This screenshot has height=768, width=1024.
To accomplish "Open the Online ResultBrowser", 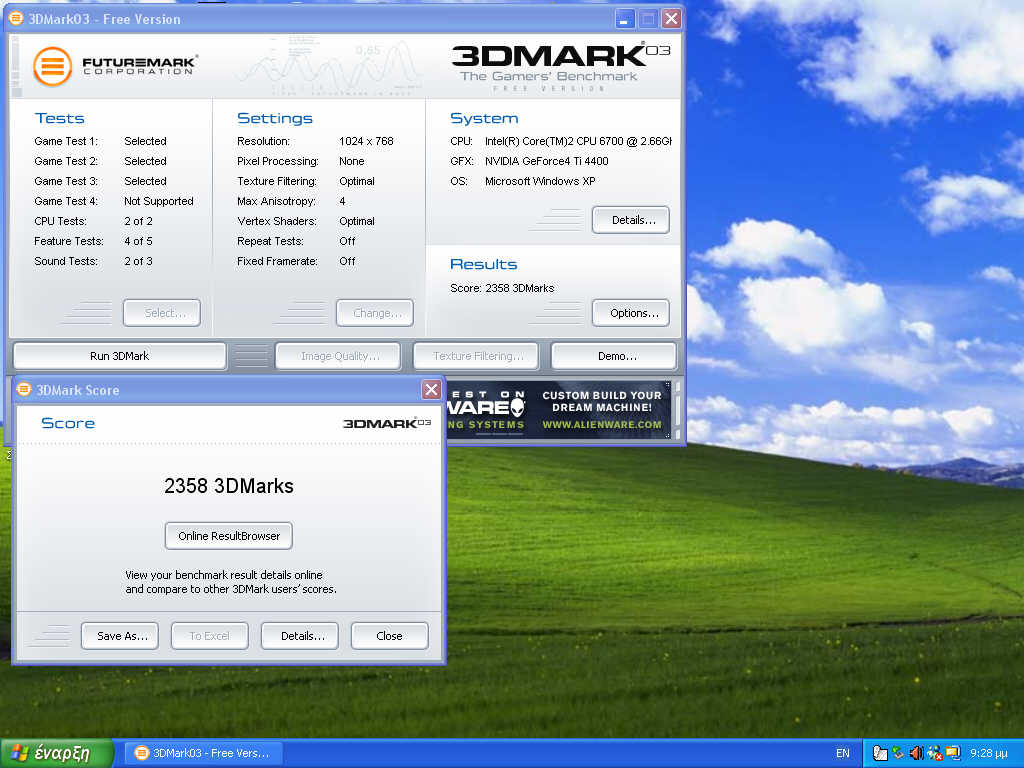I will [229, 536].
